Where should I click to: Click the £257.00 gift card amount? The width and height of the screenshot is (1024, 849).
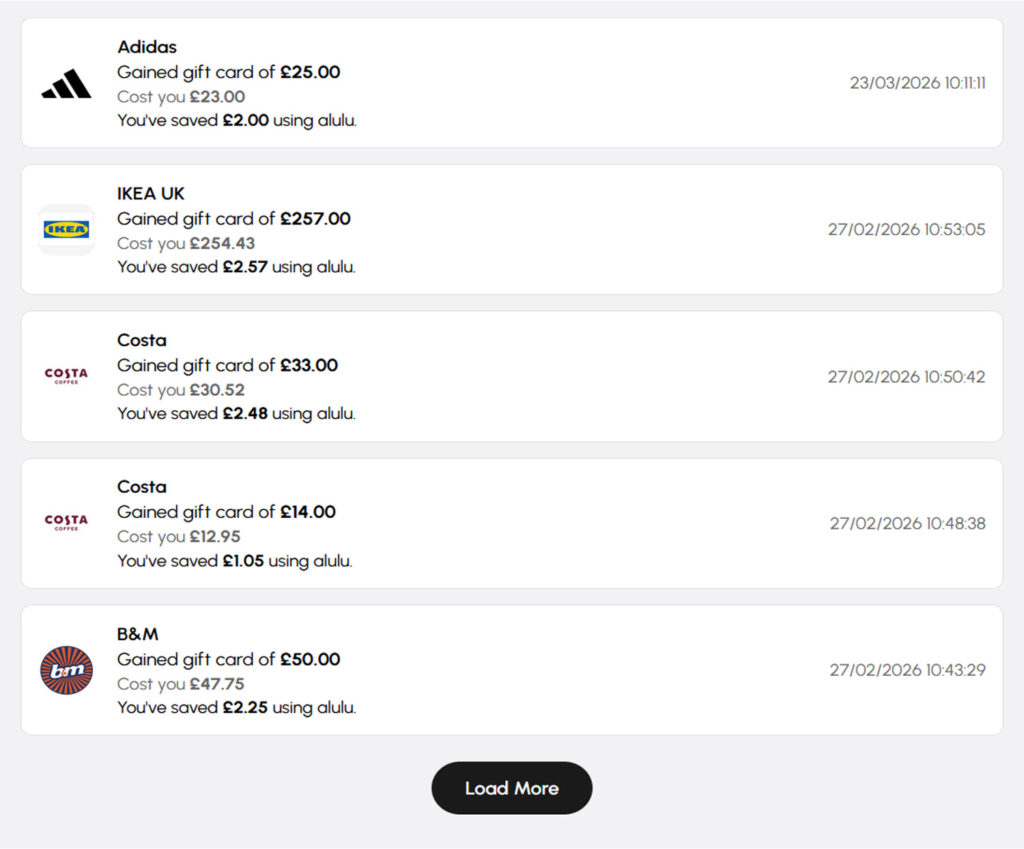315,219
